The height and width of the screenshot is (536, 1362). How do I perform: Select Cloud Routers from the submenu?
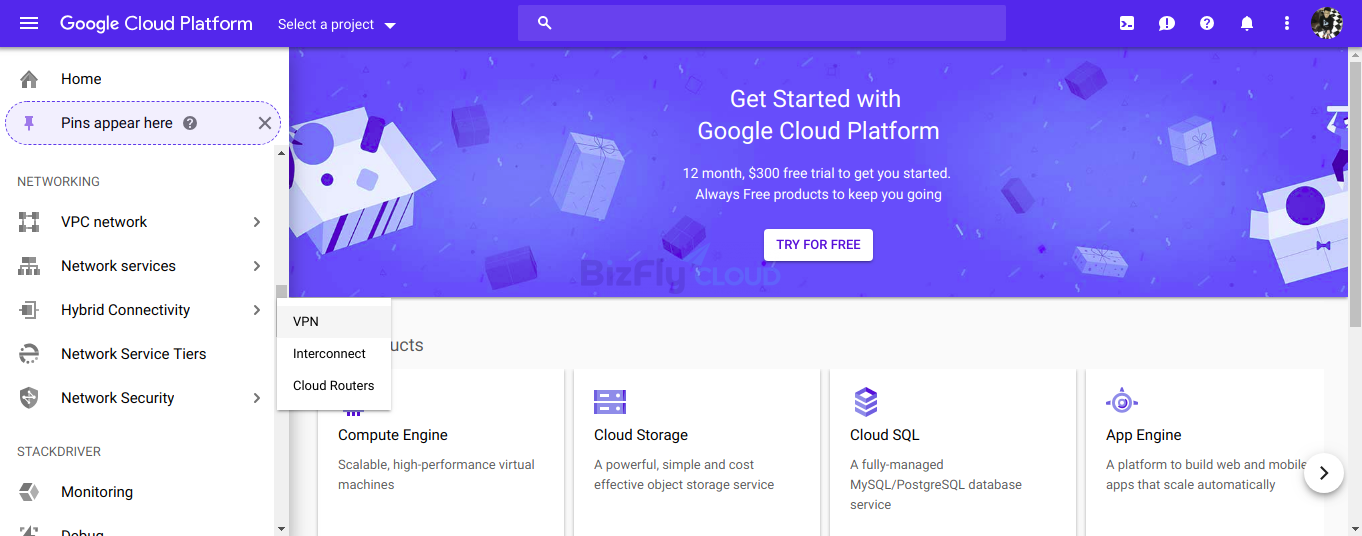pyautogui.click(x=334, y=386)
